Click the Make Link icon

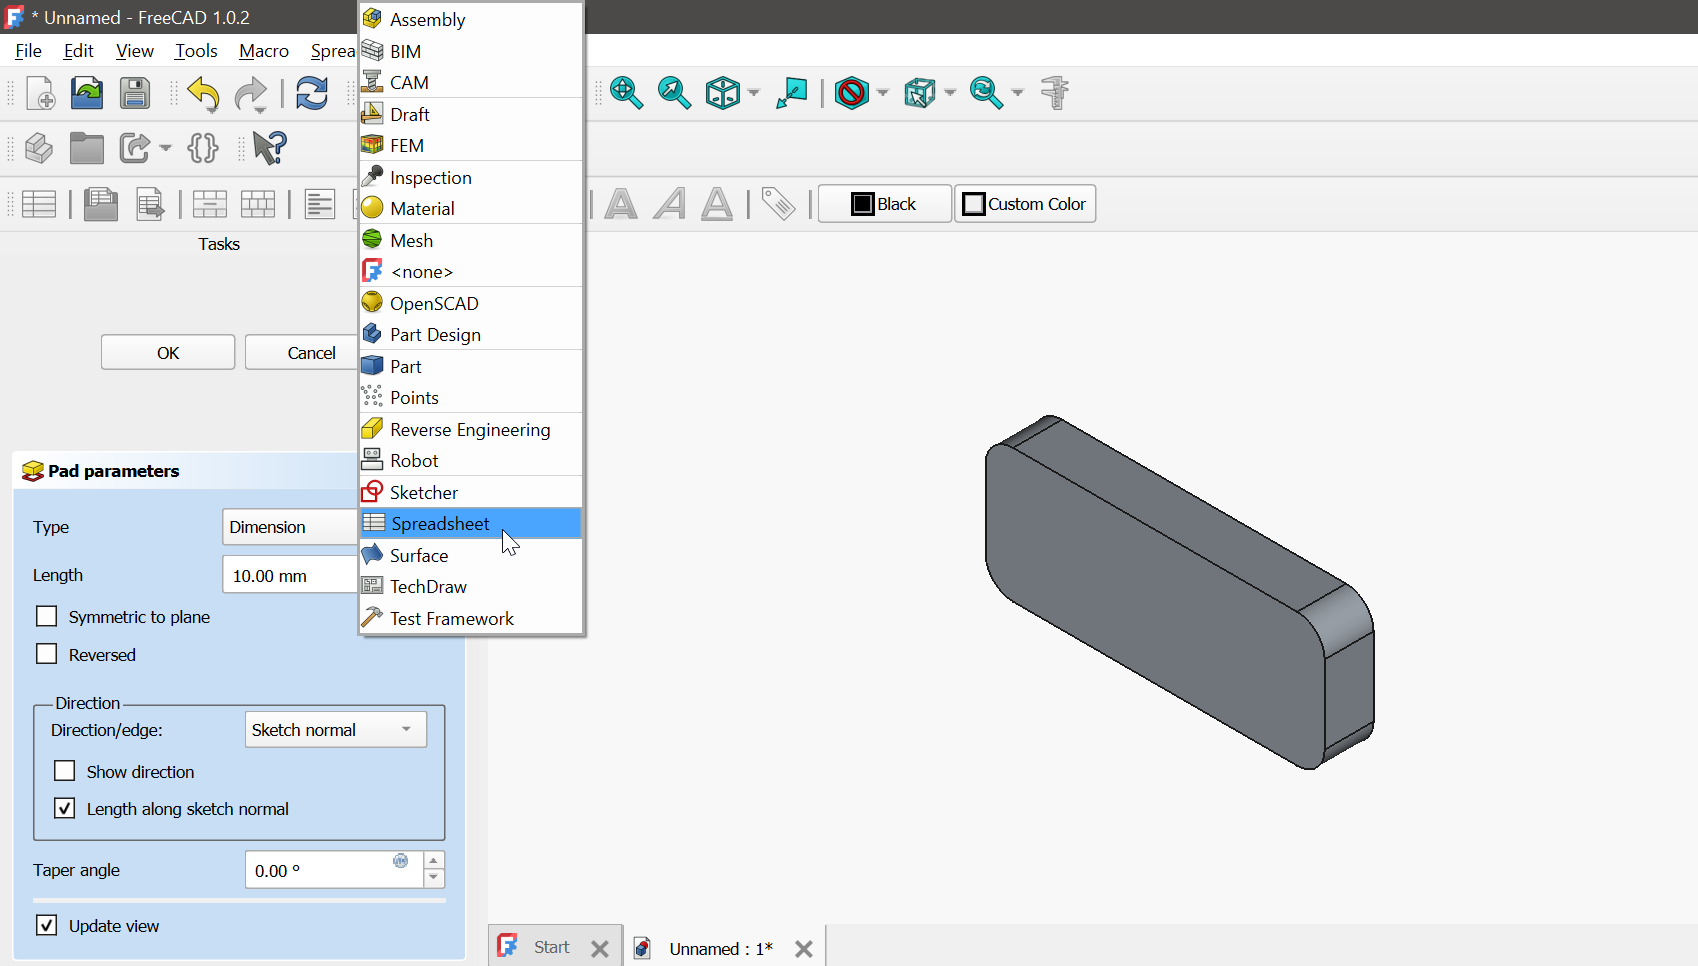[135, 148]
